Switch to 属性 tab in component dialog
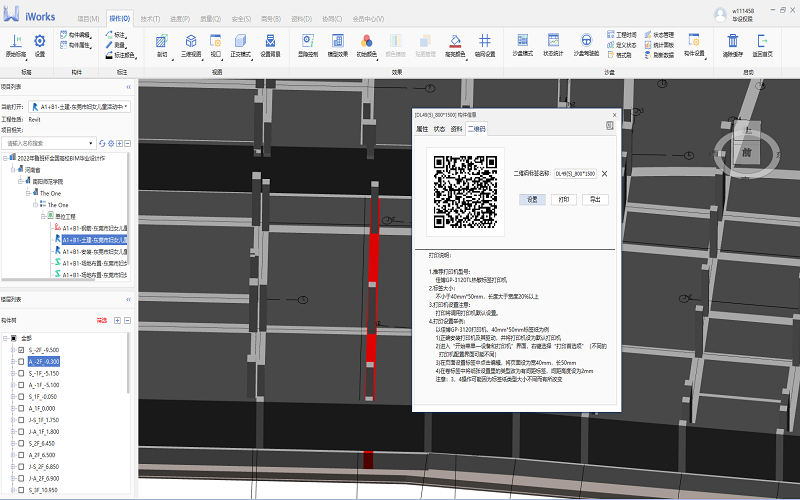The width and height of the screenshot is (800, 500). [x=422, y=129]
